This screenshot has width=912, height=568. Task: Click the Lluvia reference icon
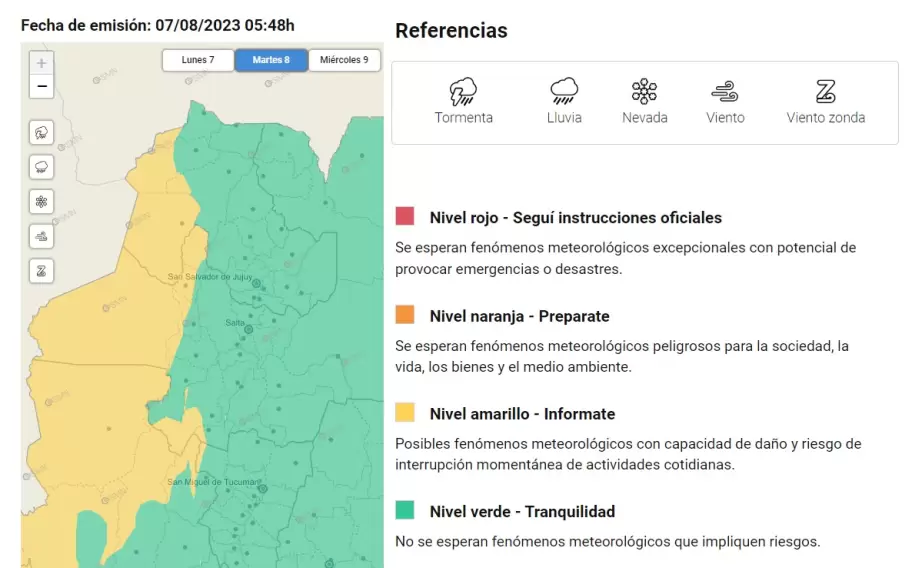[x=564, y=91]
